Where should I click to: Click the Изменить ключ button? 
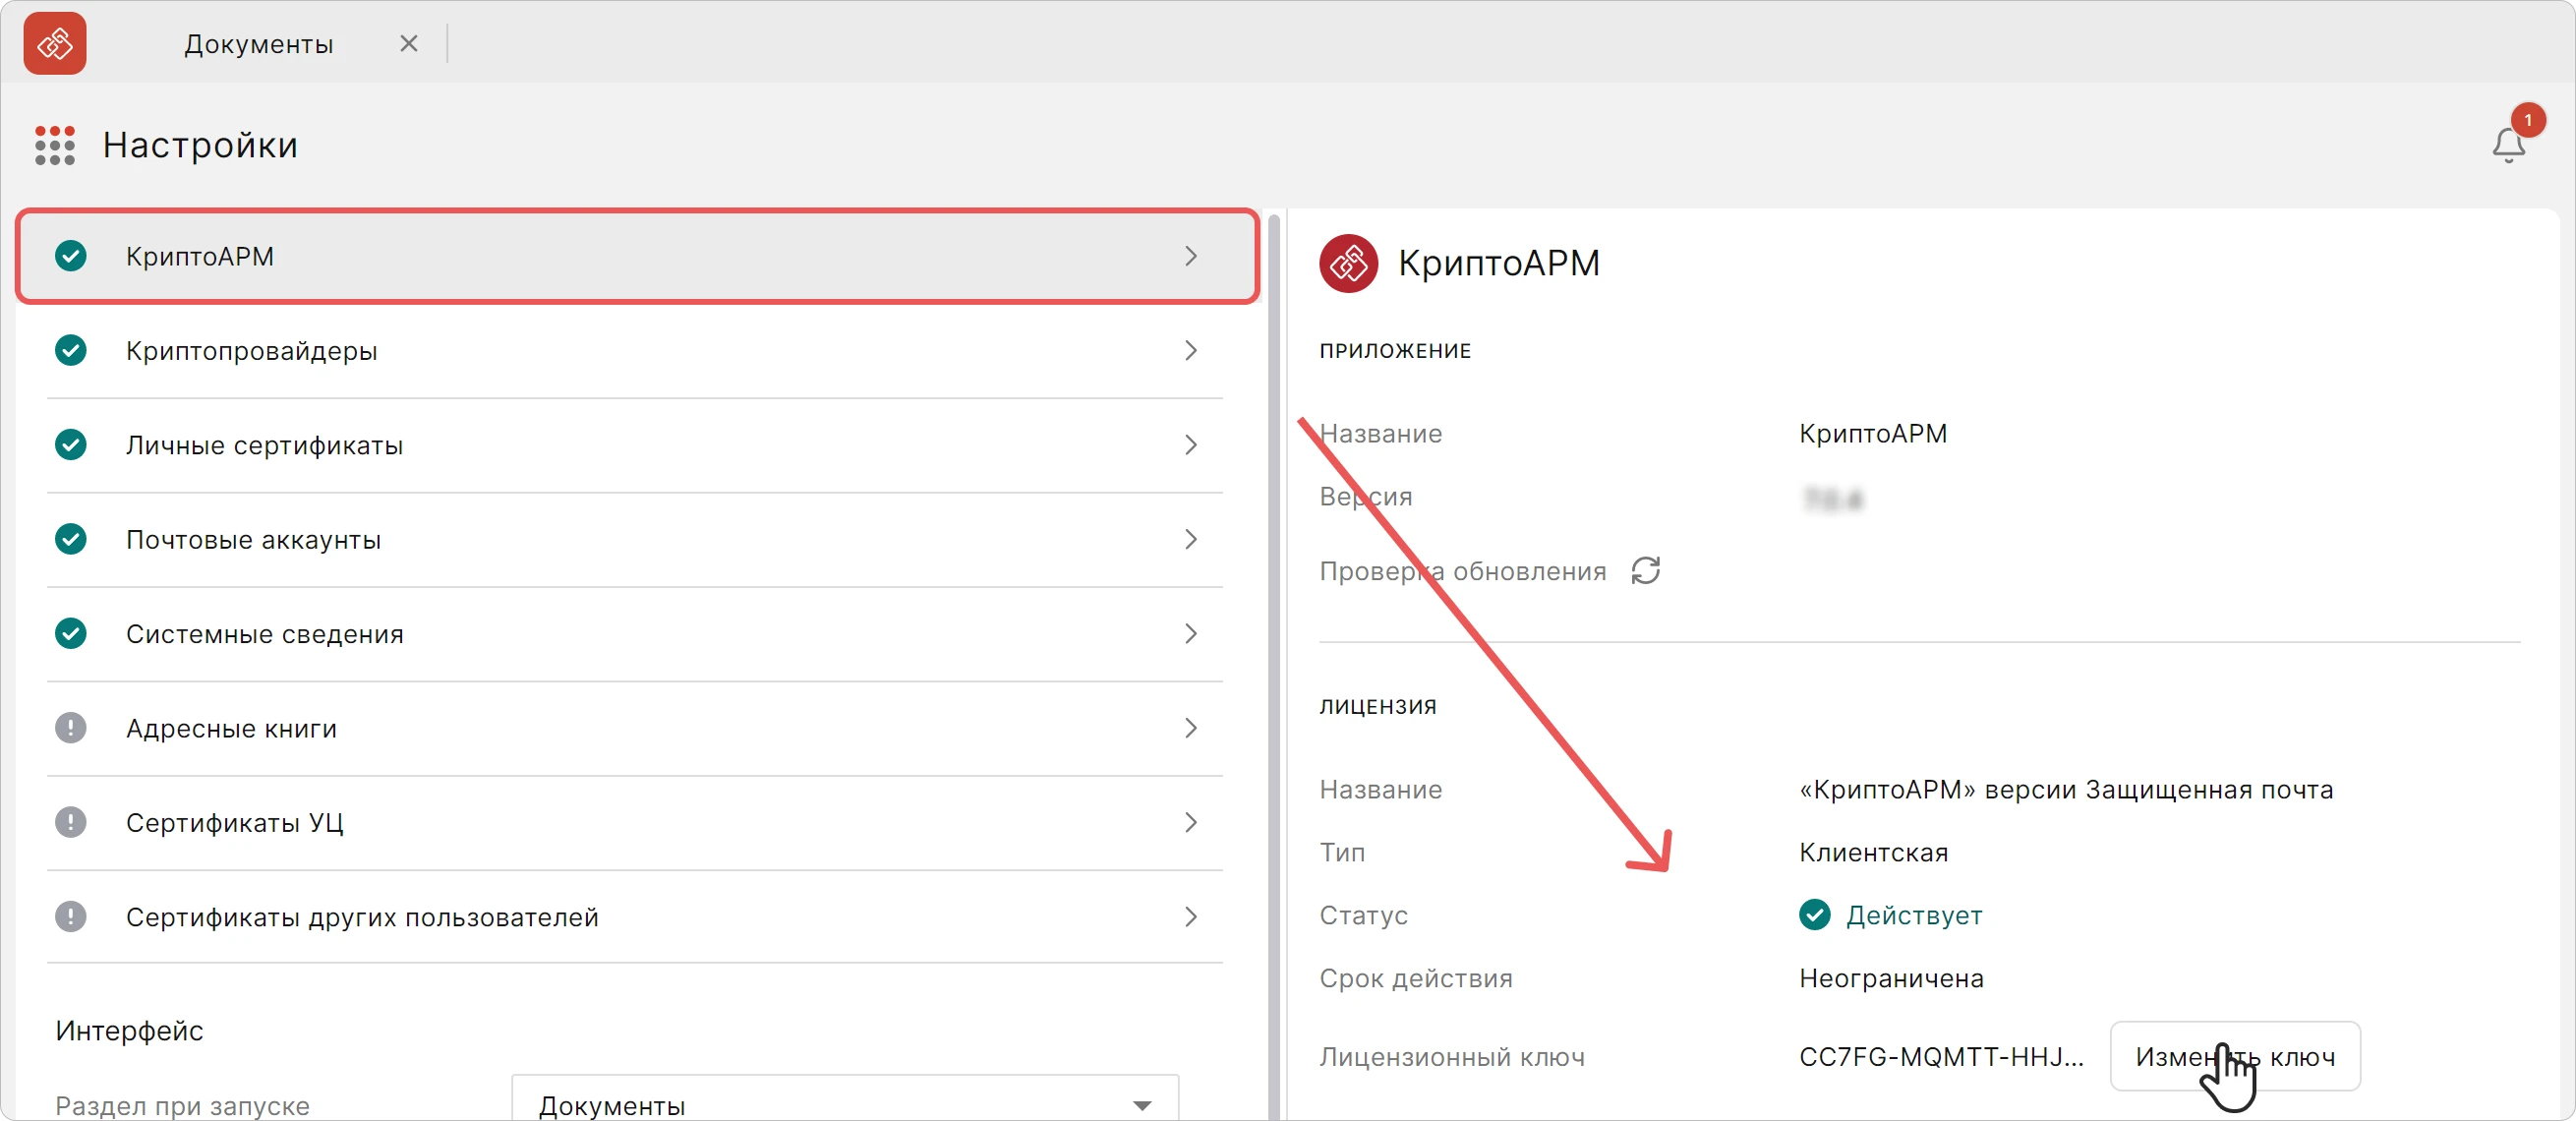click(2235, 1056)
